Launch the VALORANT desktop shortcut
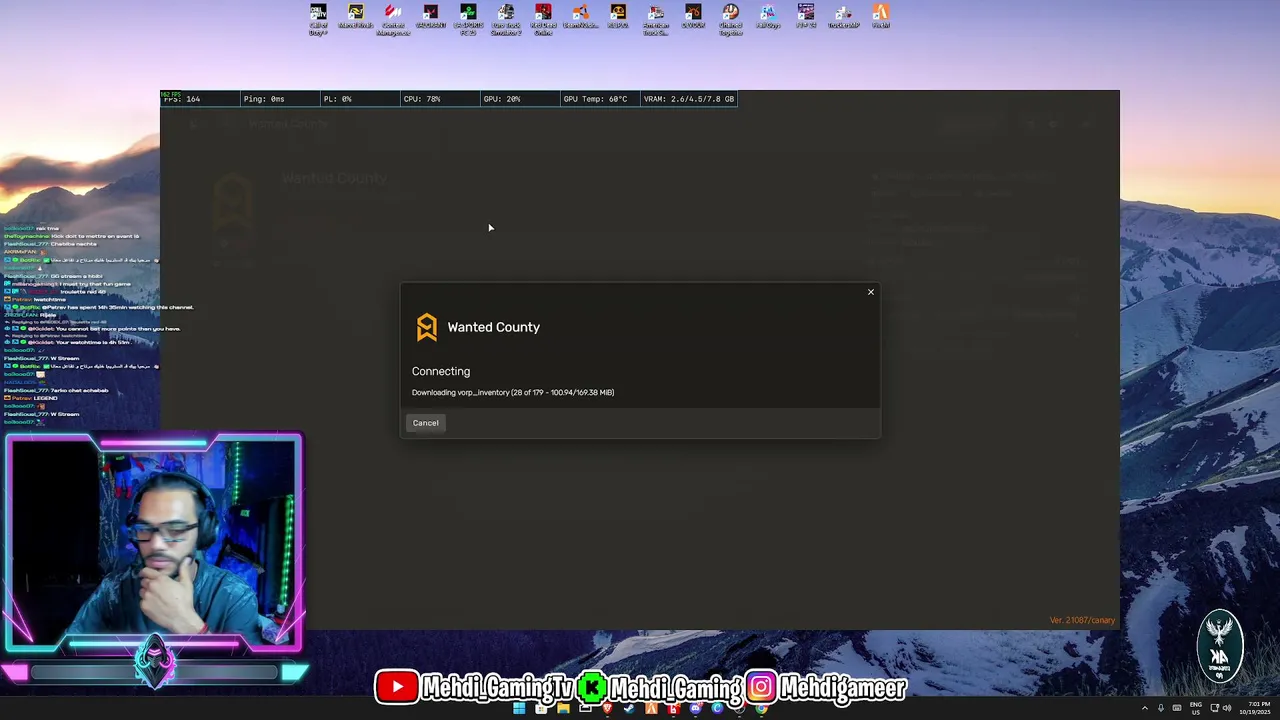 coord(430,17)
